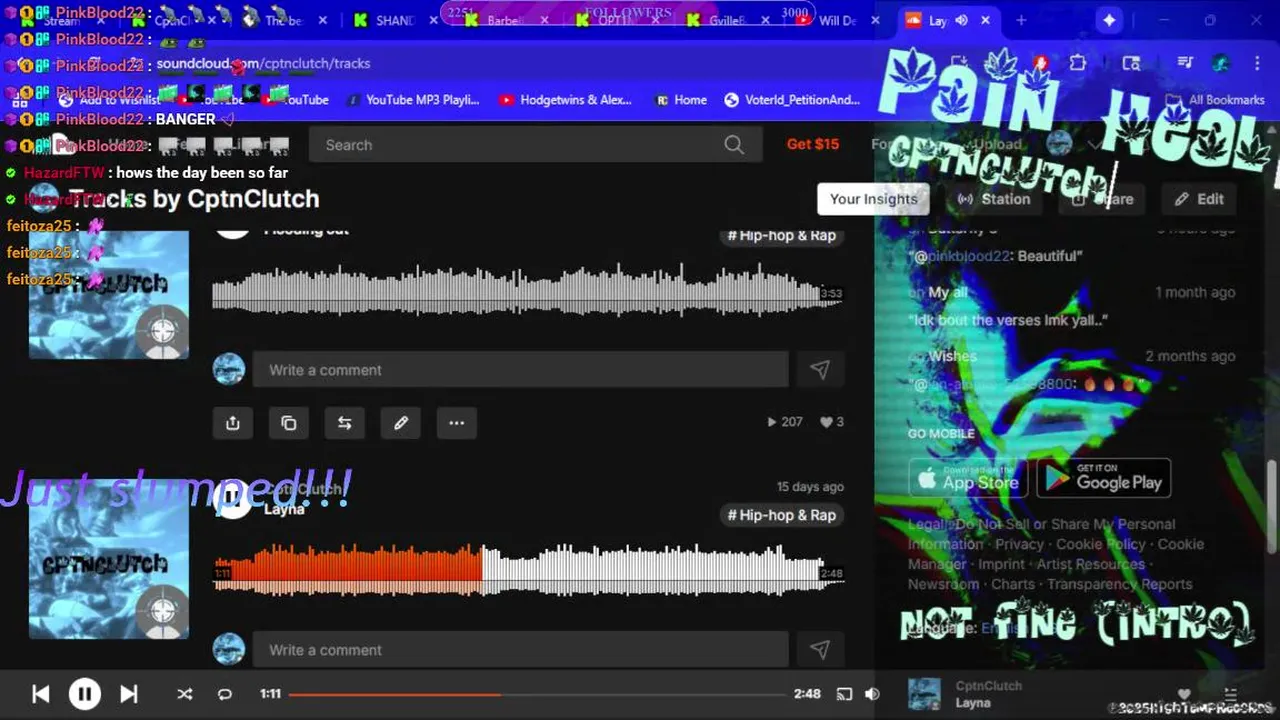Open the Hodgetwins & Alex... bookmark
1280x720 pixels.
[x=565, y=100]
